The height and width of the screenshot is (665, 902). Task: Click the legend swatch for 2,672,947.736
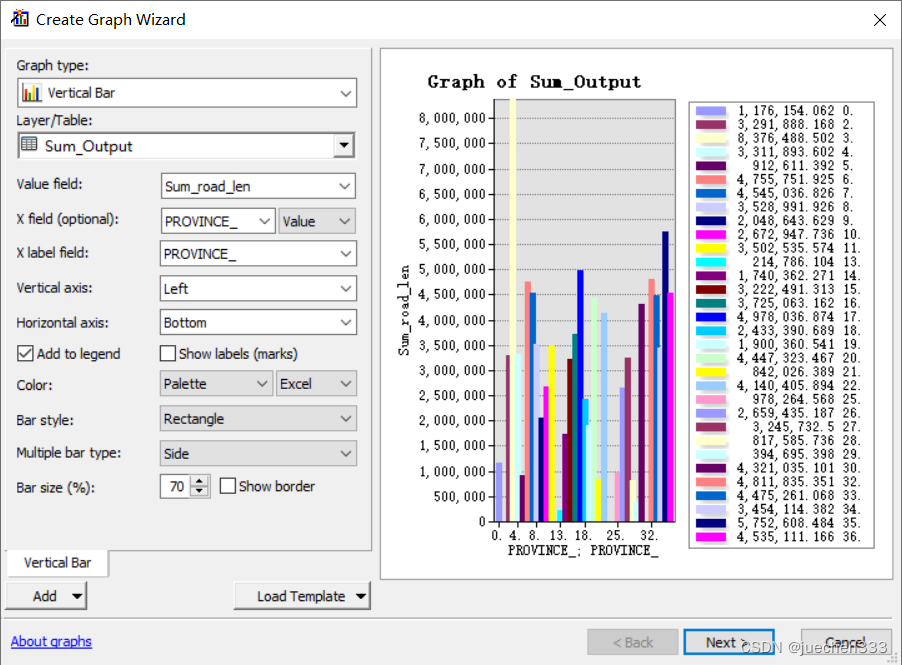[711, 235]
